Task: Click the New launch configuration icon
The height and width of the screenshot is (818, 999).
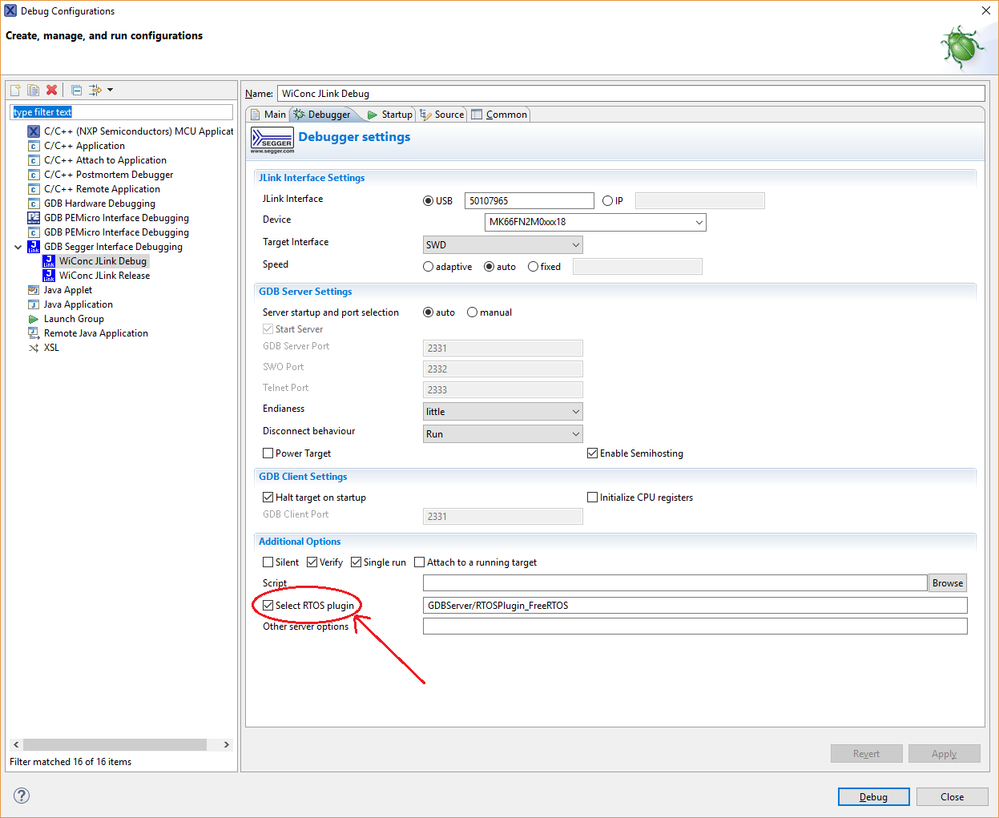Action: tap(15, 90)
